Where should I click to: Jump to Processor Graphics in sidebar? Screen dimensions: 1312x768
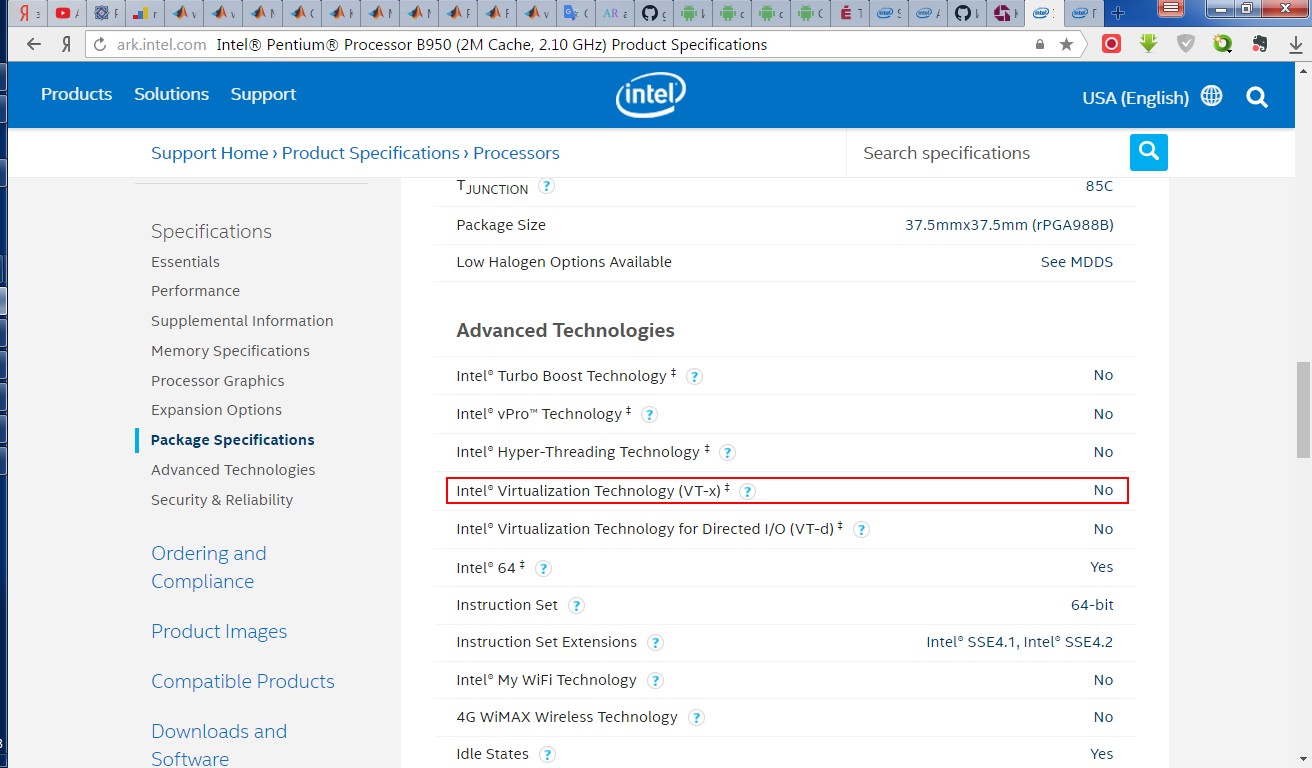[217, 381]
